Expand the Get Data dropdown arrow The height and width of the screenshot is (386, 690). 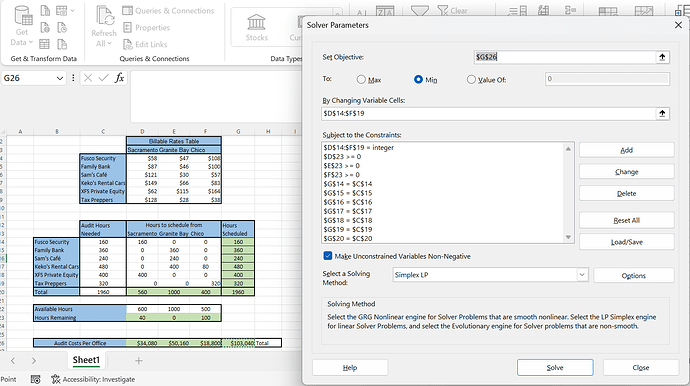tap(30, 42)
